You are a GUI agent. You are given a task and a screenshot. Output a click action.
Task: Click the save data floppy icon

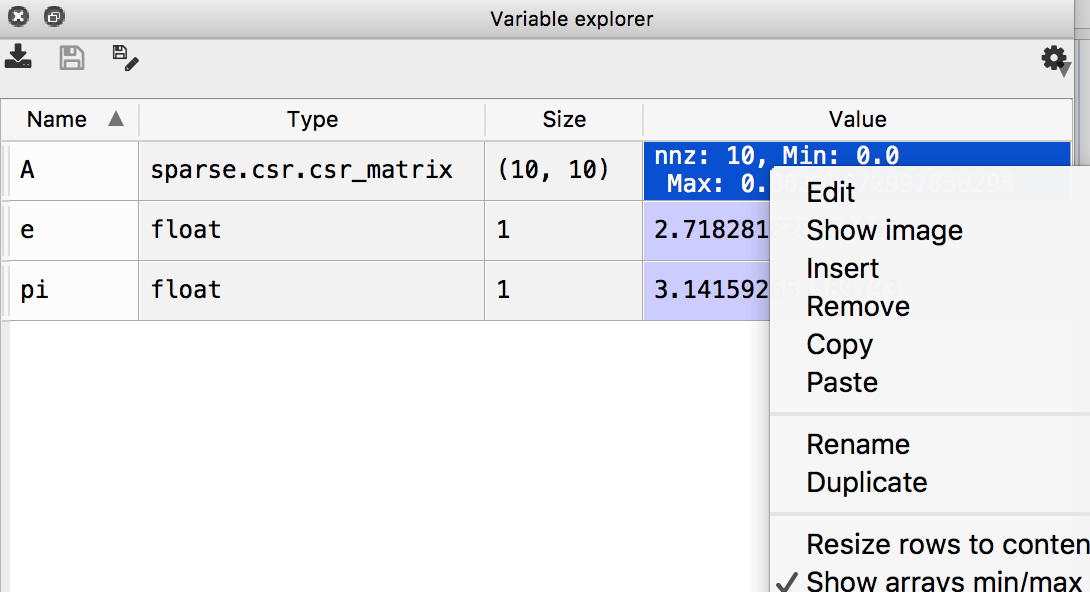click(72, 58)
